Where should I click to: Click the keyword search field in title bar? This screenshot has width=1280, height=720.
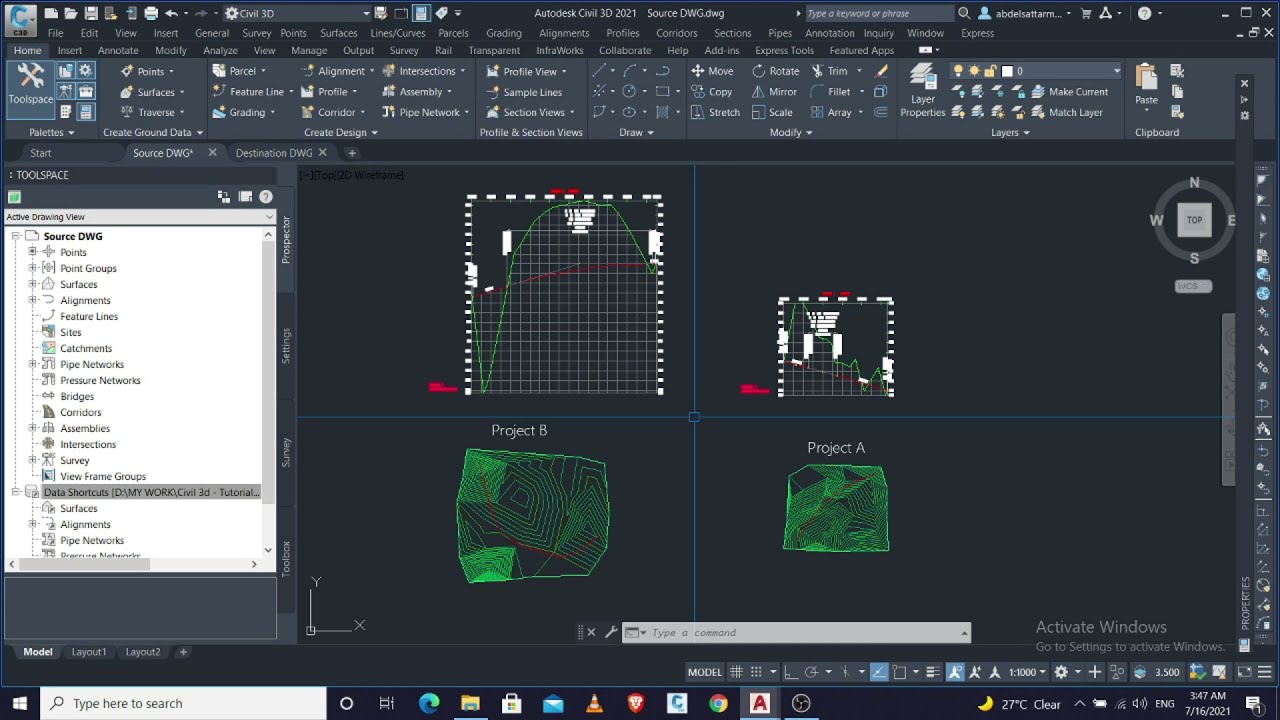[878, 14]
